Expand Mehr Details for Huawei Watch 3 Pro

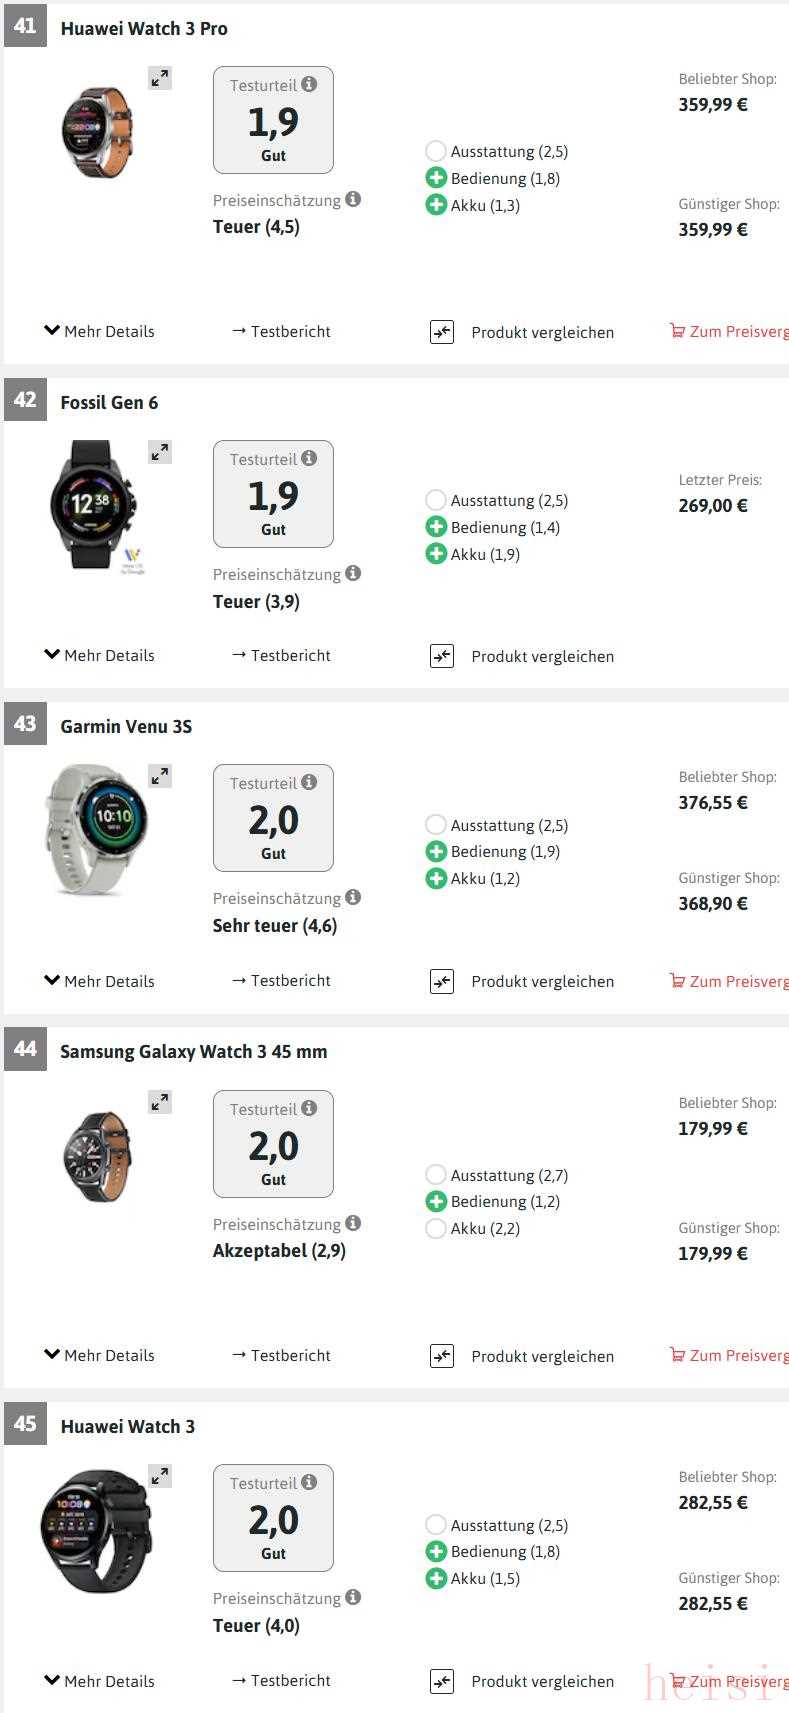[x=99, y=331]
